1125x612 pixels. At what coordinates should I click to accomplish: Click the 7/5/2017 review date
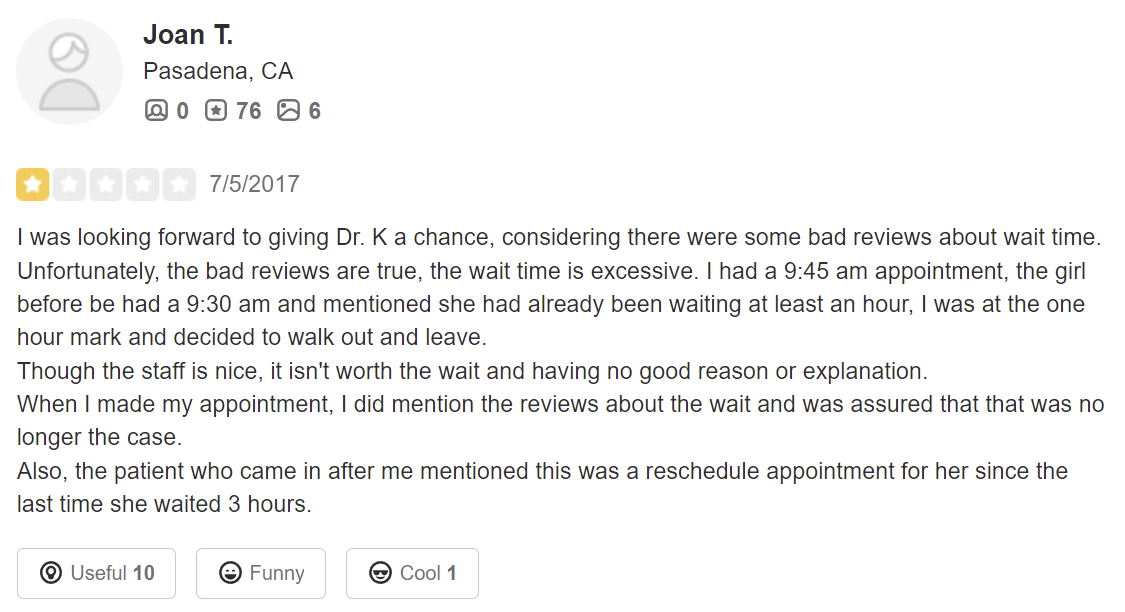255,184
